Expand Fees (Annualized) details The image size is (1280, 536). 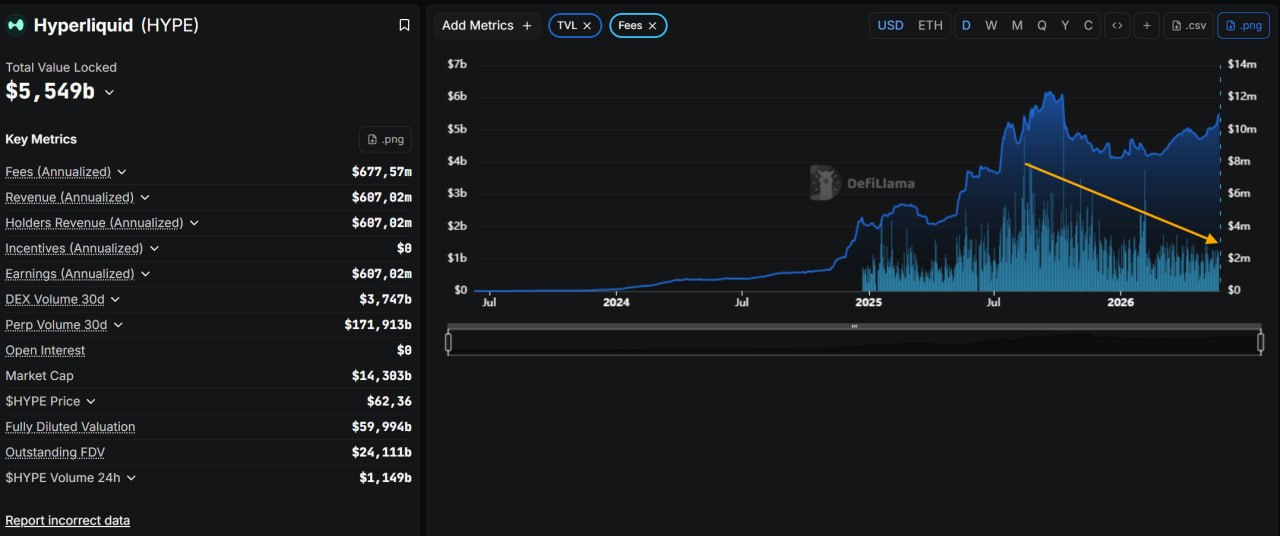[122, 172]
